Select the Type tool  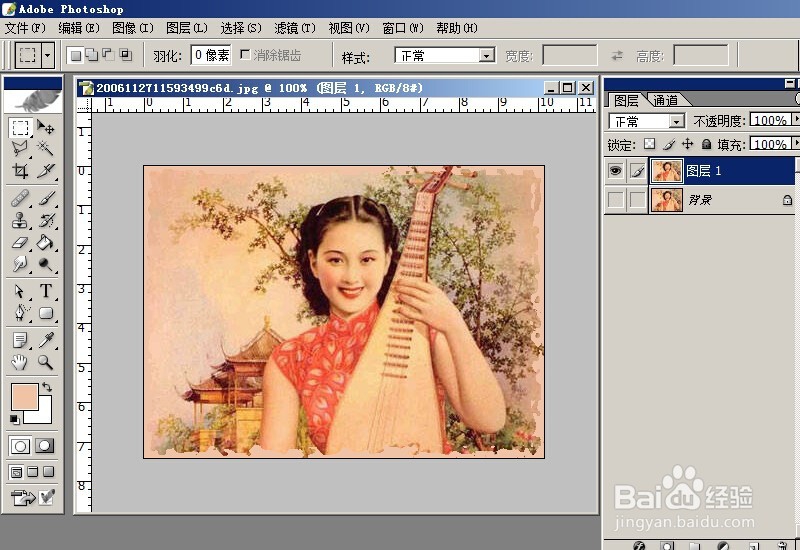click(x=45, y=291)
